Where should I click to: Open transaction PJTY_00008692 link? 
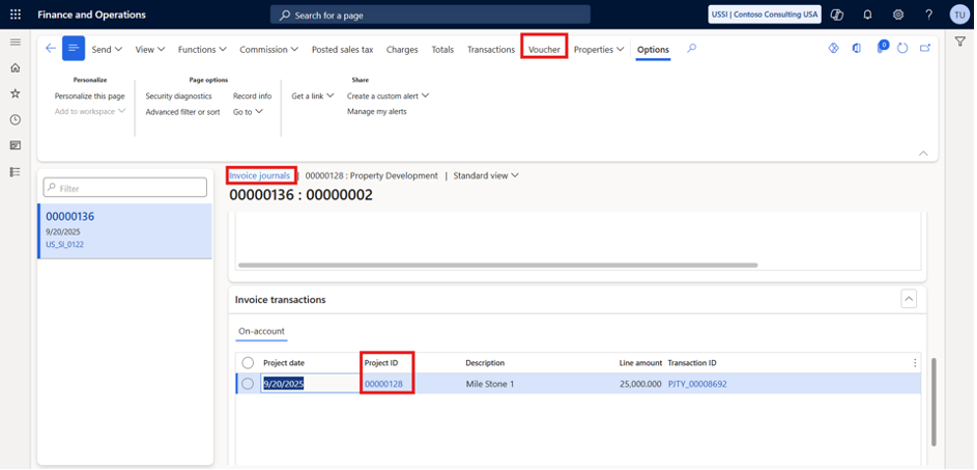[697, 384]
